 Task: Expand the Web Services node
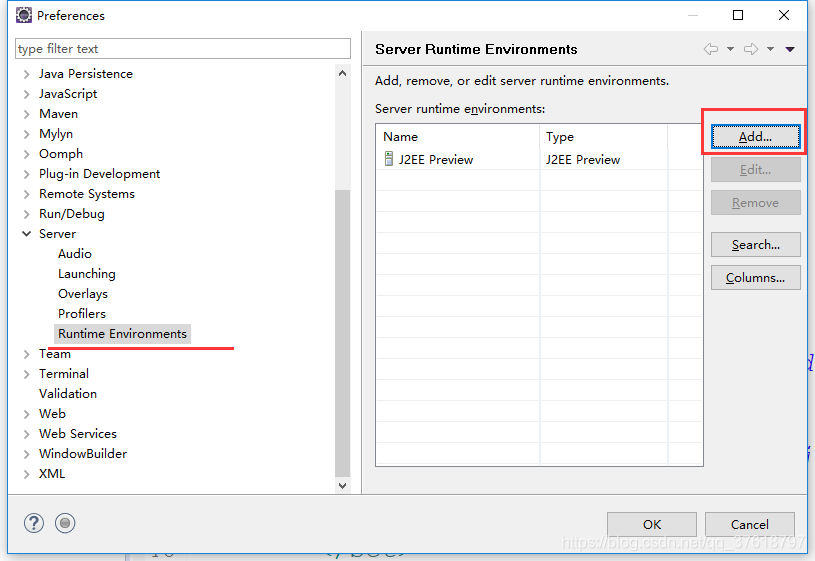(27, 434)
